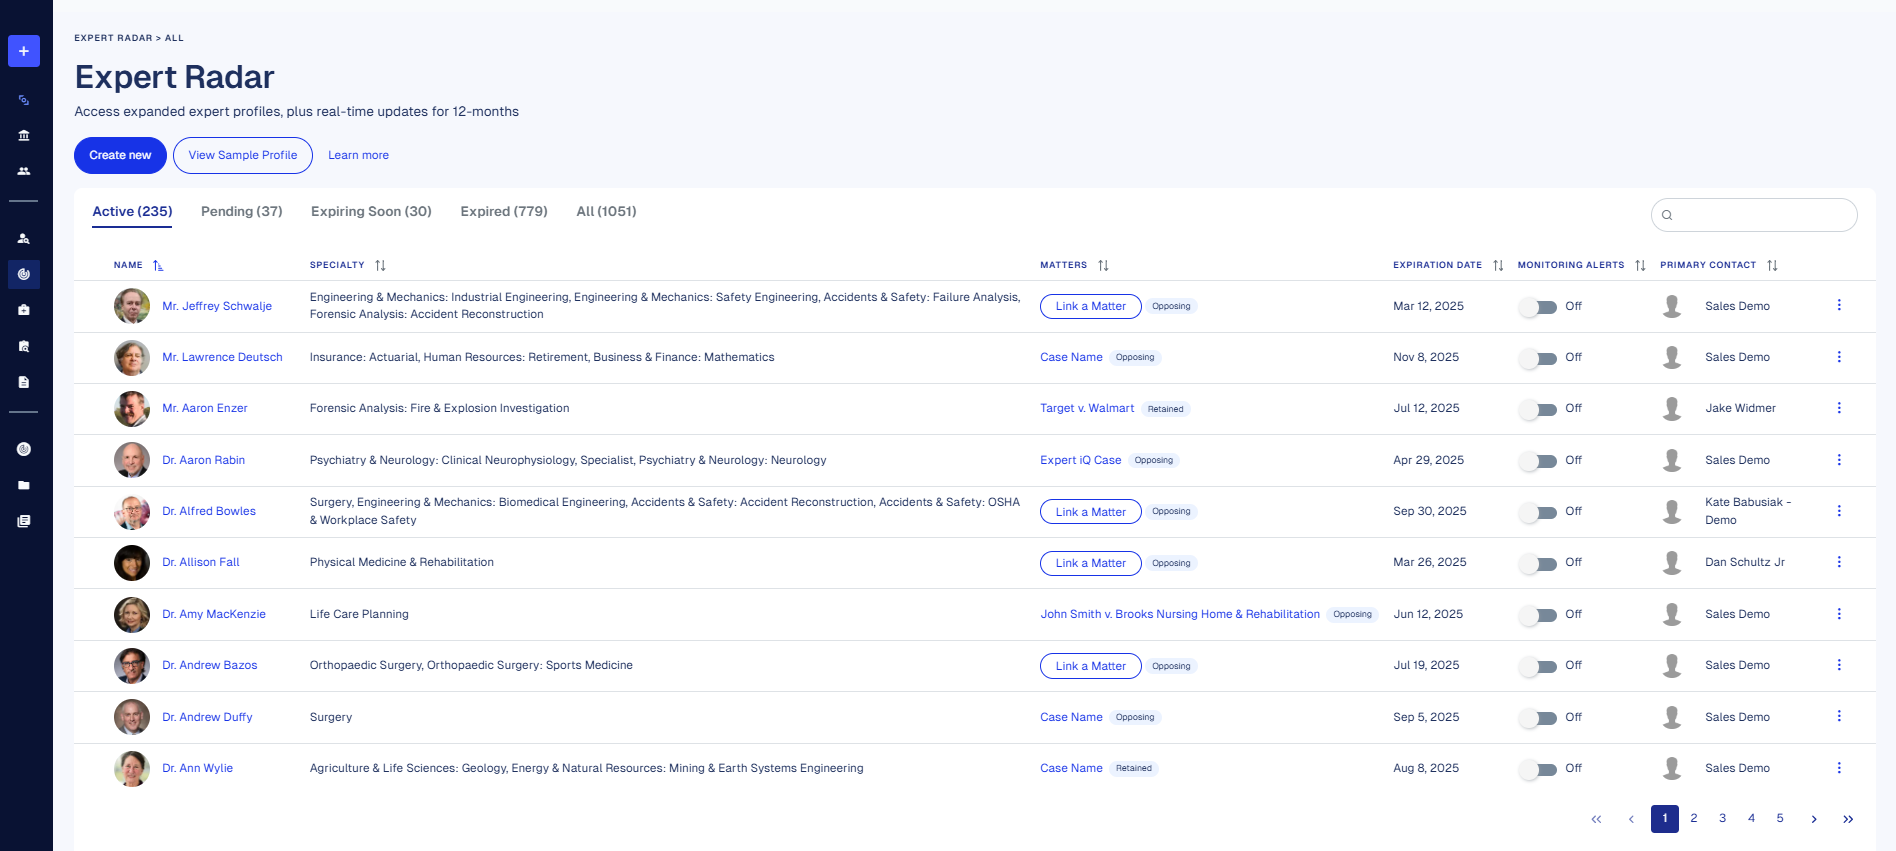Image resolution: width=1896 pixels, height=851 pixels.
Task: Open row options menu for Jeffrey Schwalje
Action: coord(1838,305)
